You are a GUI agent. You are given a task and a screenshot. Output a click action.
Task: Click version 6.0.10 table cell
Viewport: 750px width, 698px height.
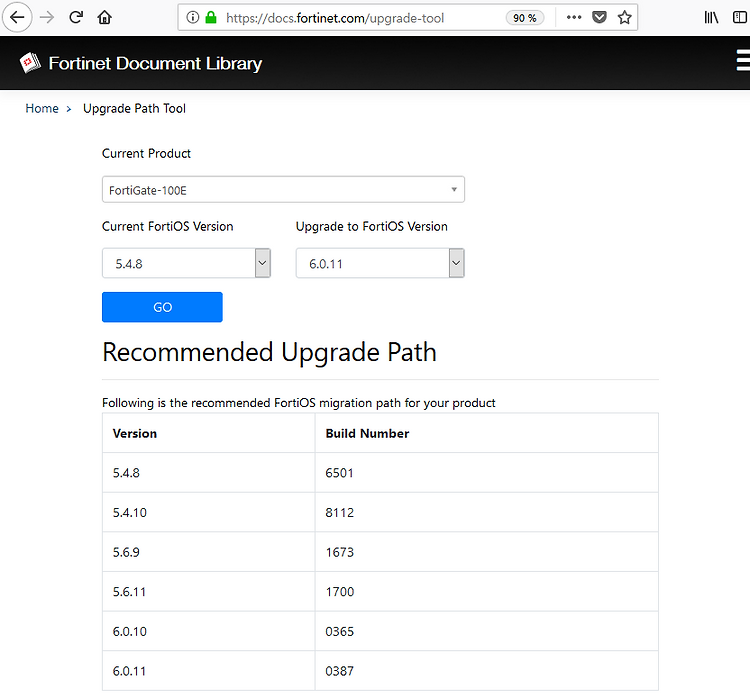[209, 632]
